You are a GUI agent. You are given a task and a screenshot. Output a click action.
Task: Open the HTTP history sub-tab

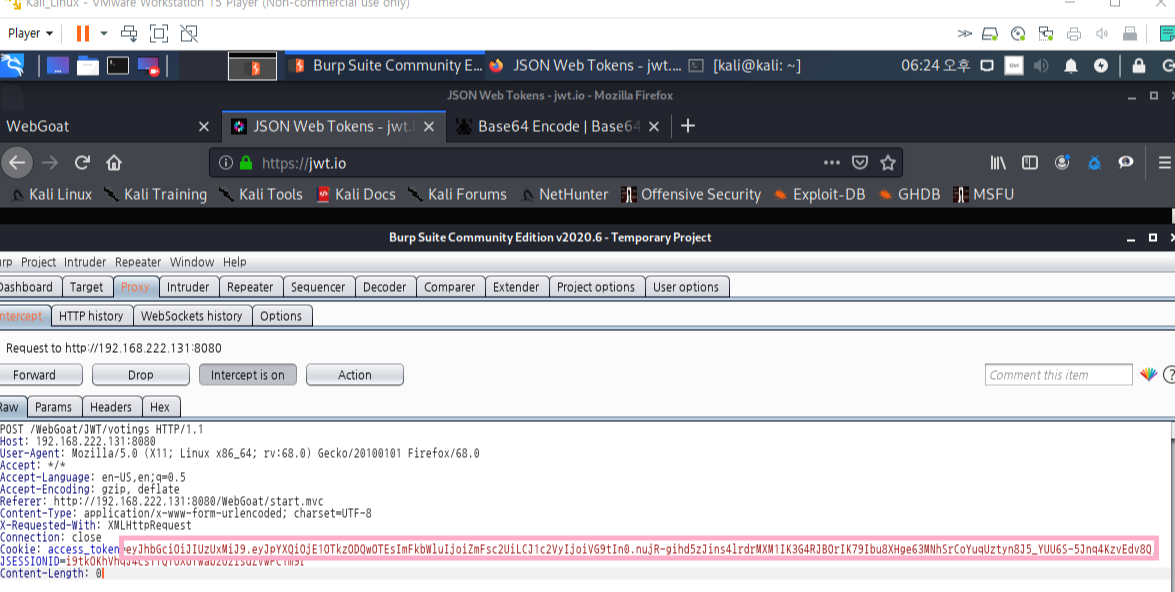pos(91,316)
